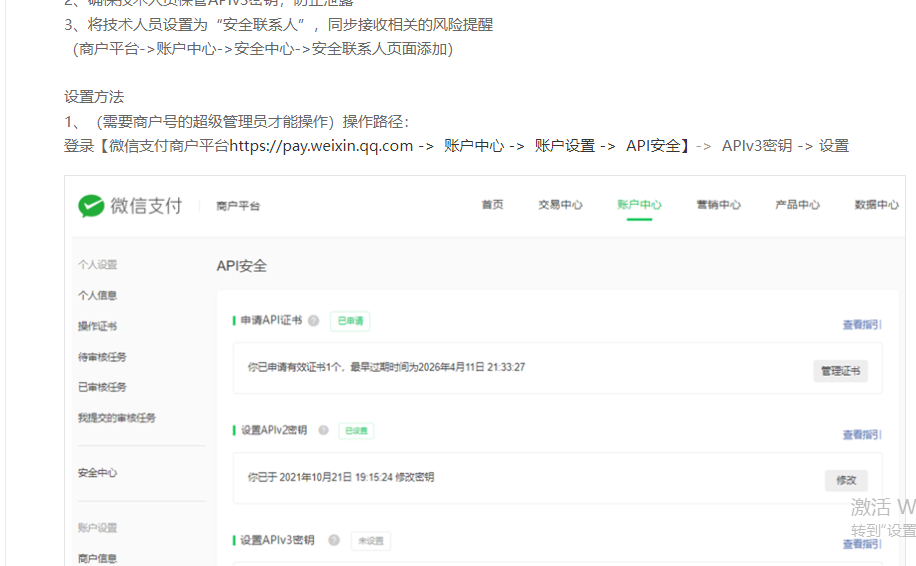Open 已审核任务 in sidebar
The image size is (916, 566).
click(x=102, y=387)
